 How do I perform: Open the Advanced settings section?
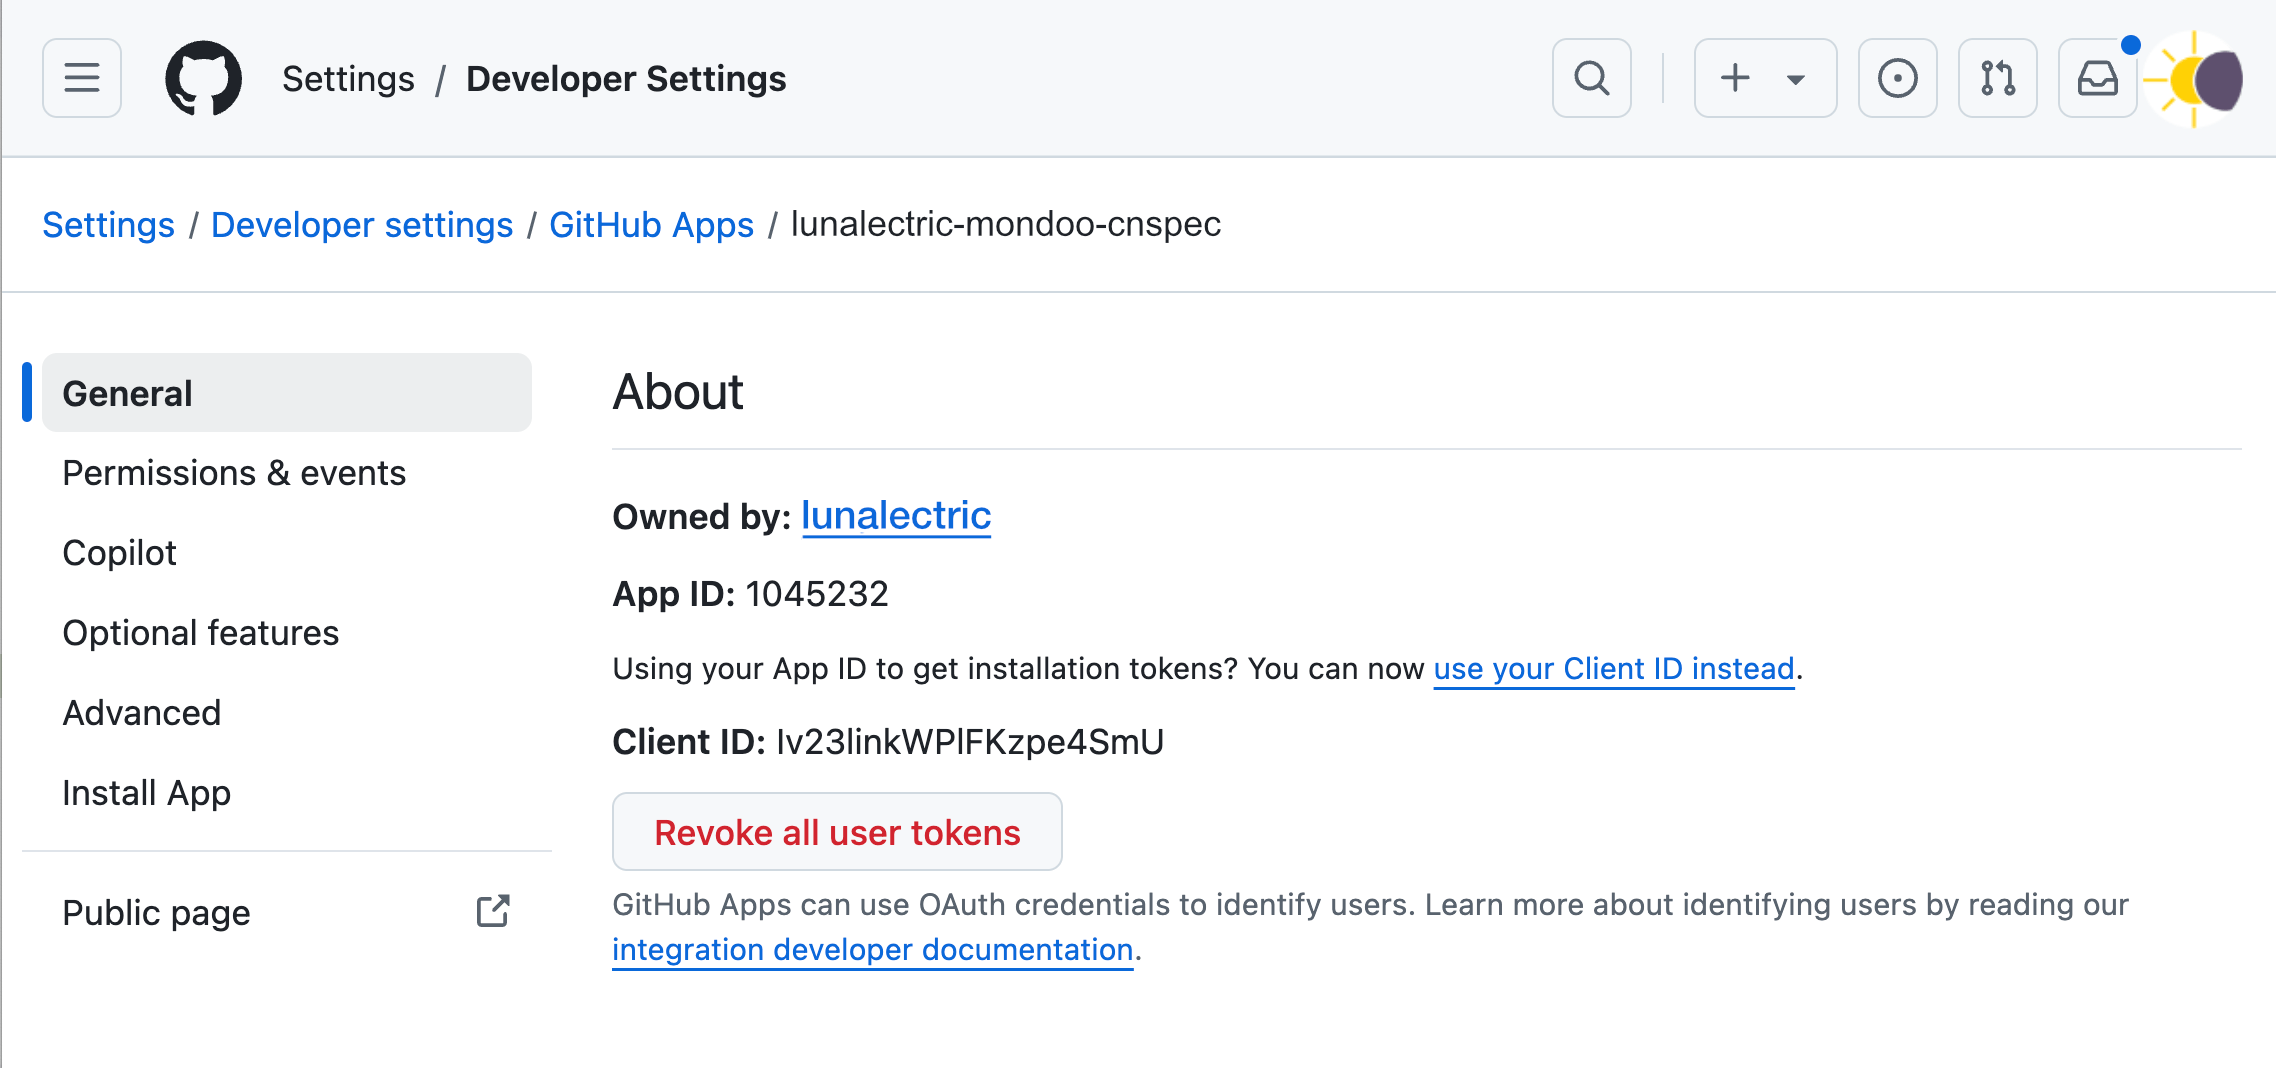(142, 712)
